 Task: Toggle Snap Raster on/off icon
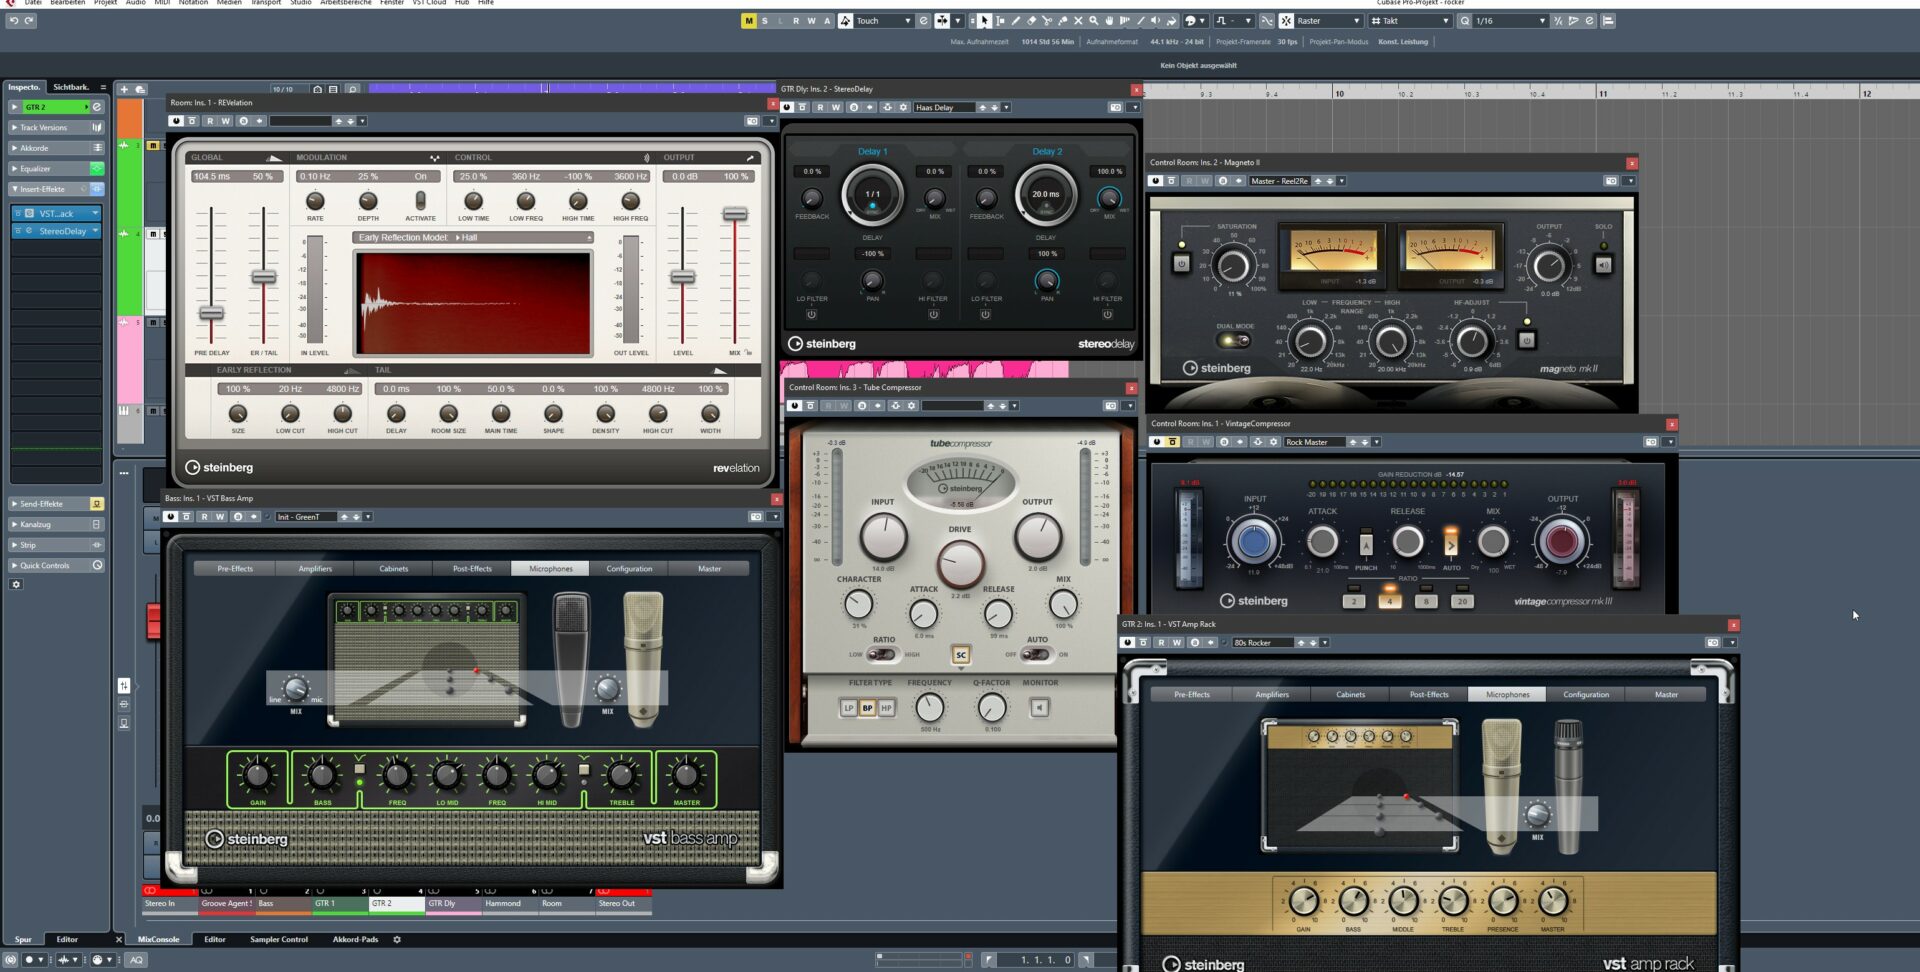click(1286, 21)
